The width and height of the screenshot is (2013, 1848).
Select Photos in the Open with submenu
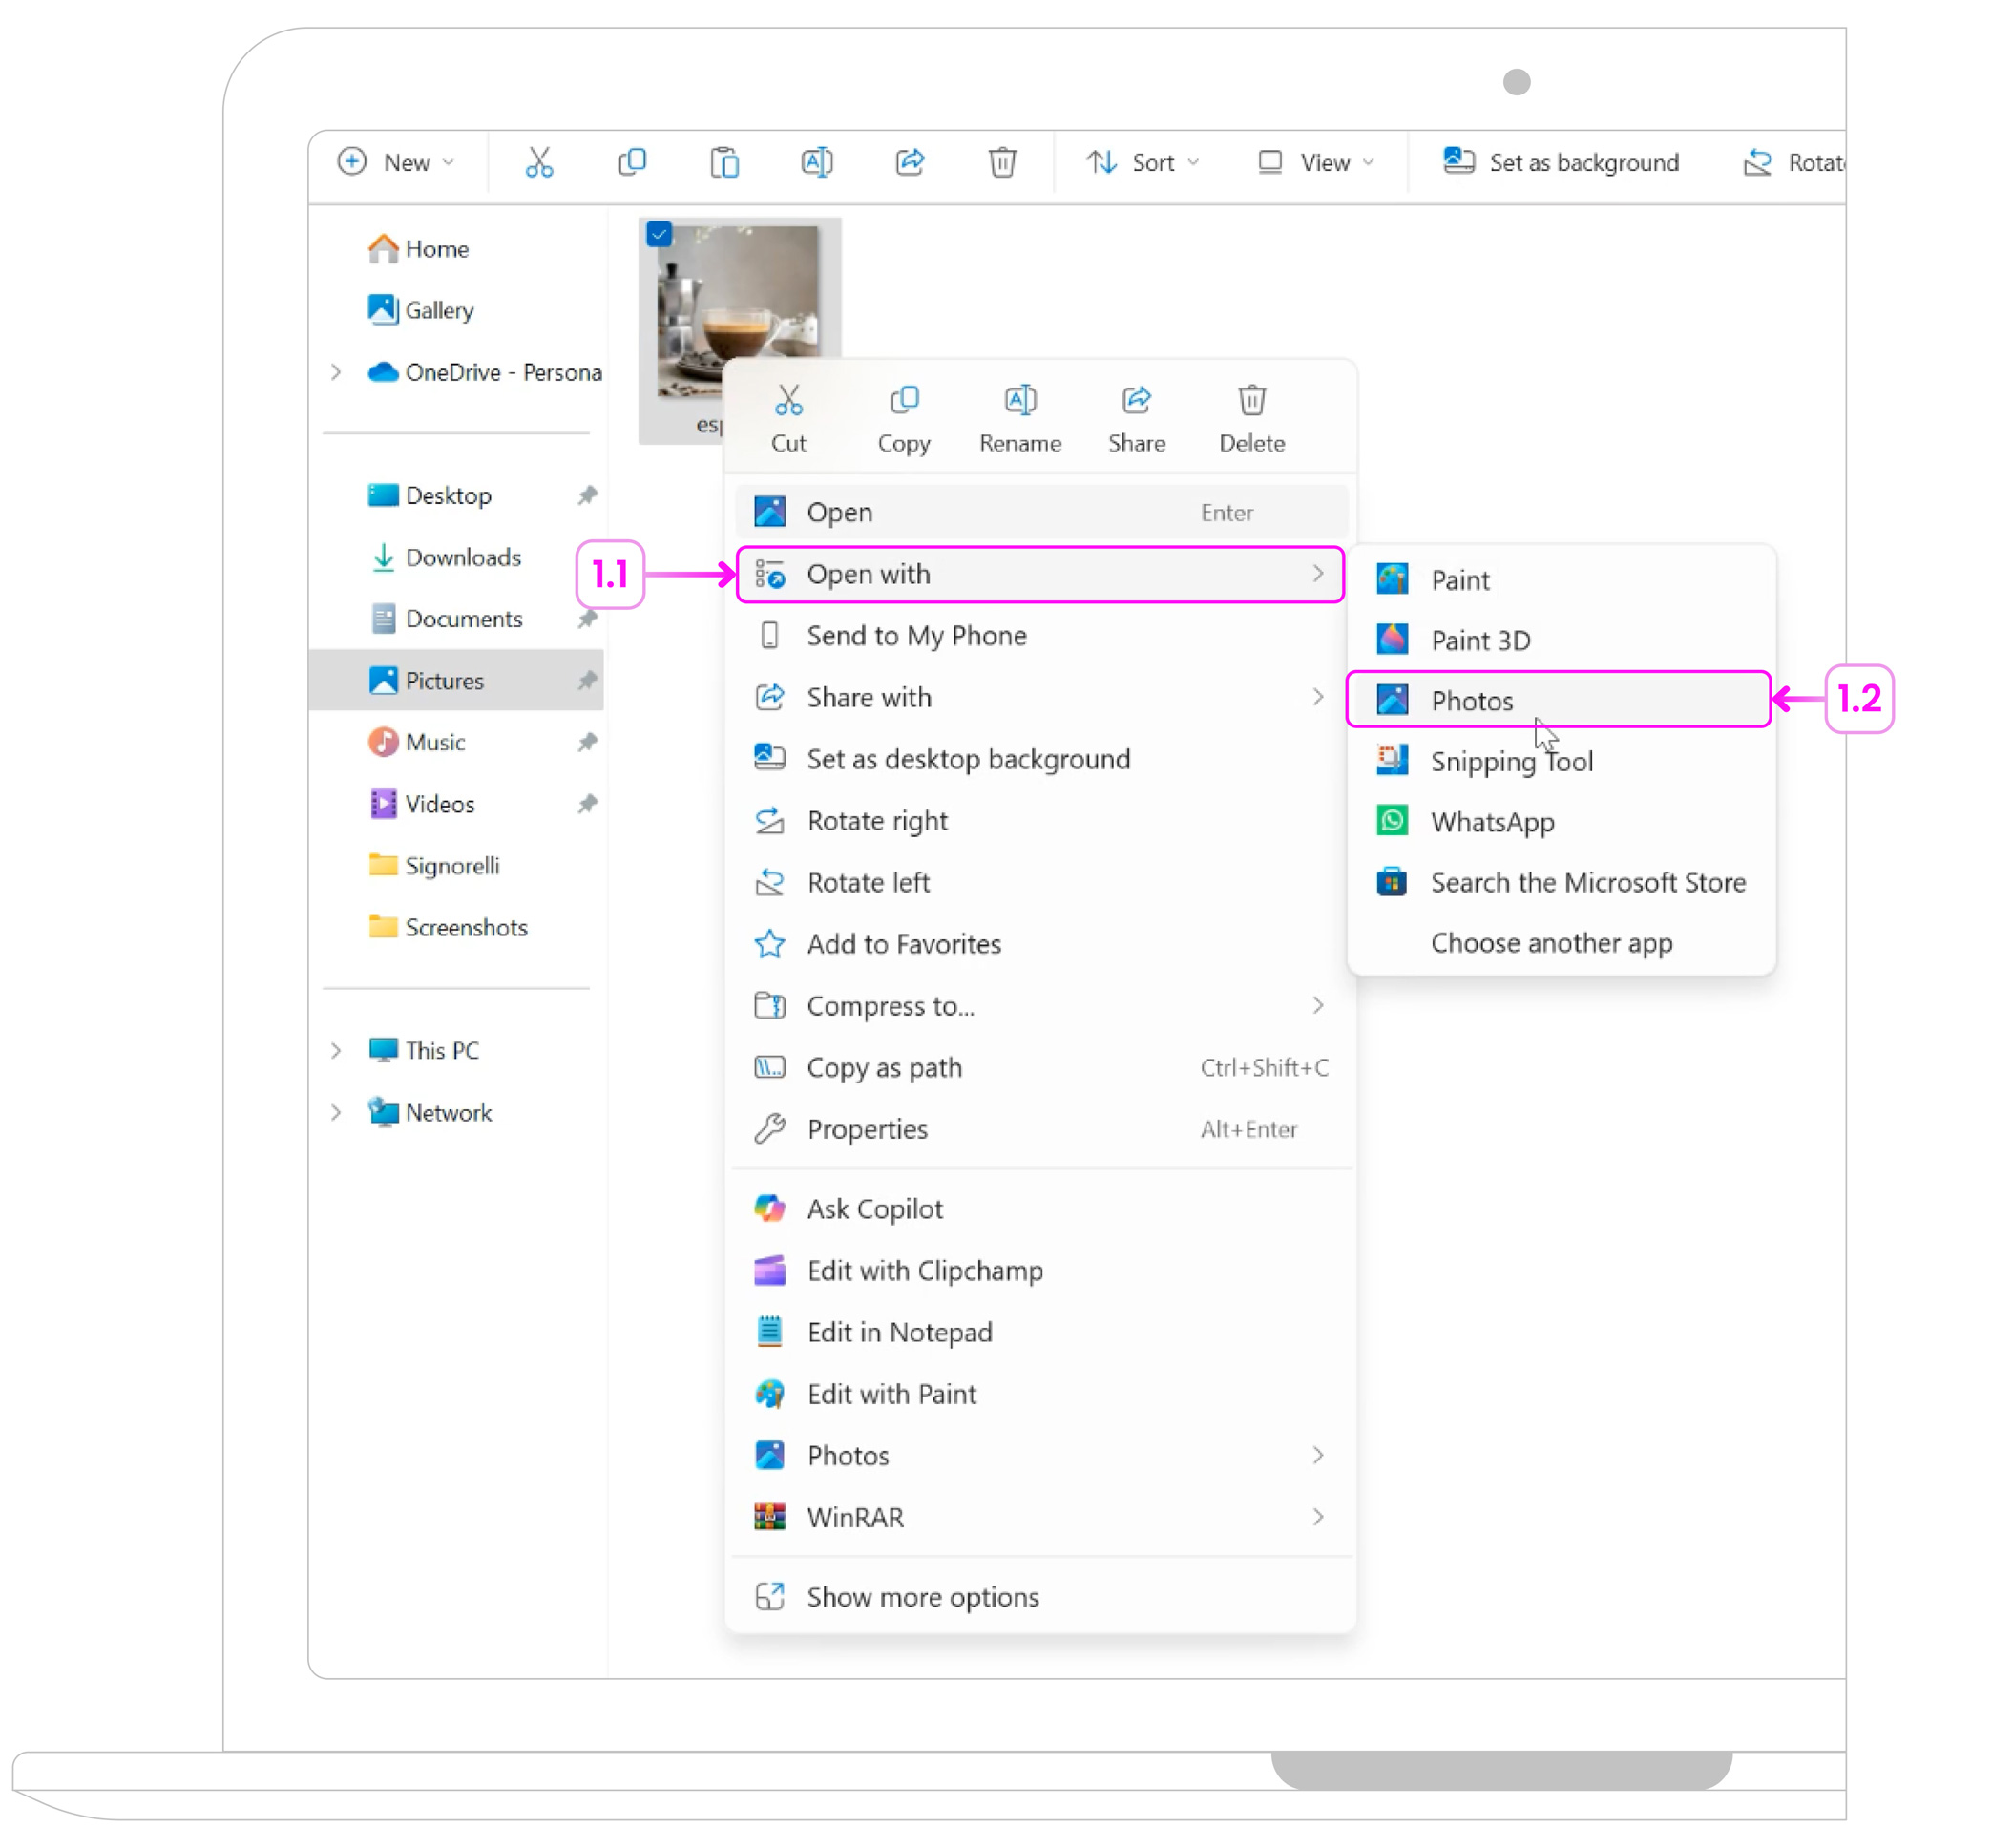pyautogui.click(x=1471, y=701)
